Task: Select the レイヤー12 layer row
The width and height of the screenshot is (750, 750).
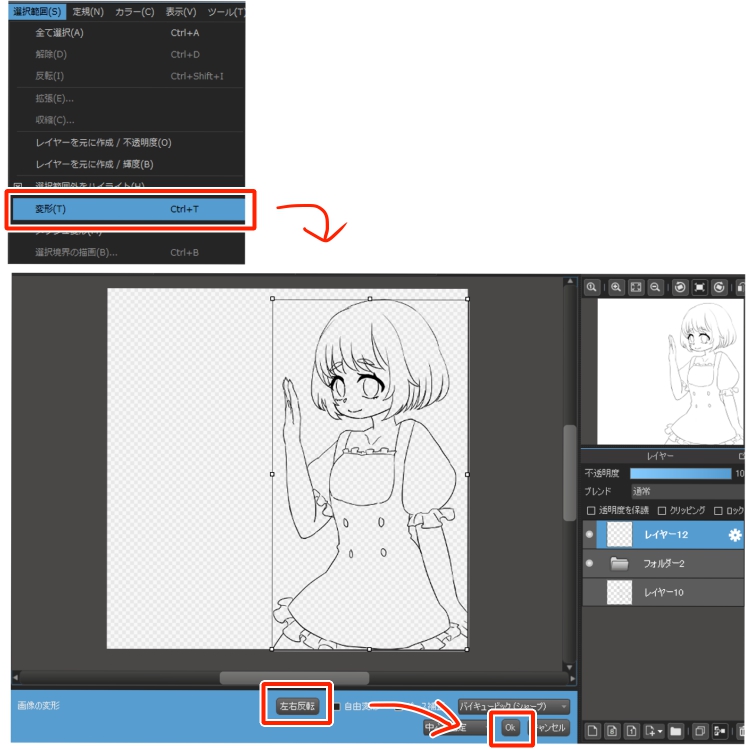Action: 663,535
